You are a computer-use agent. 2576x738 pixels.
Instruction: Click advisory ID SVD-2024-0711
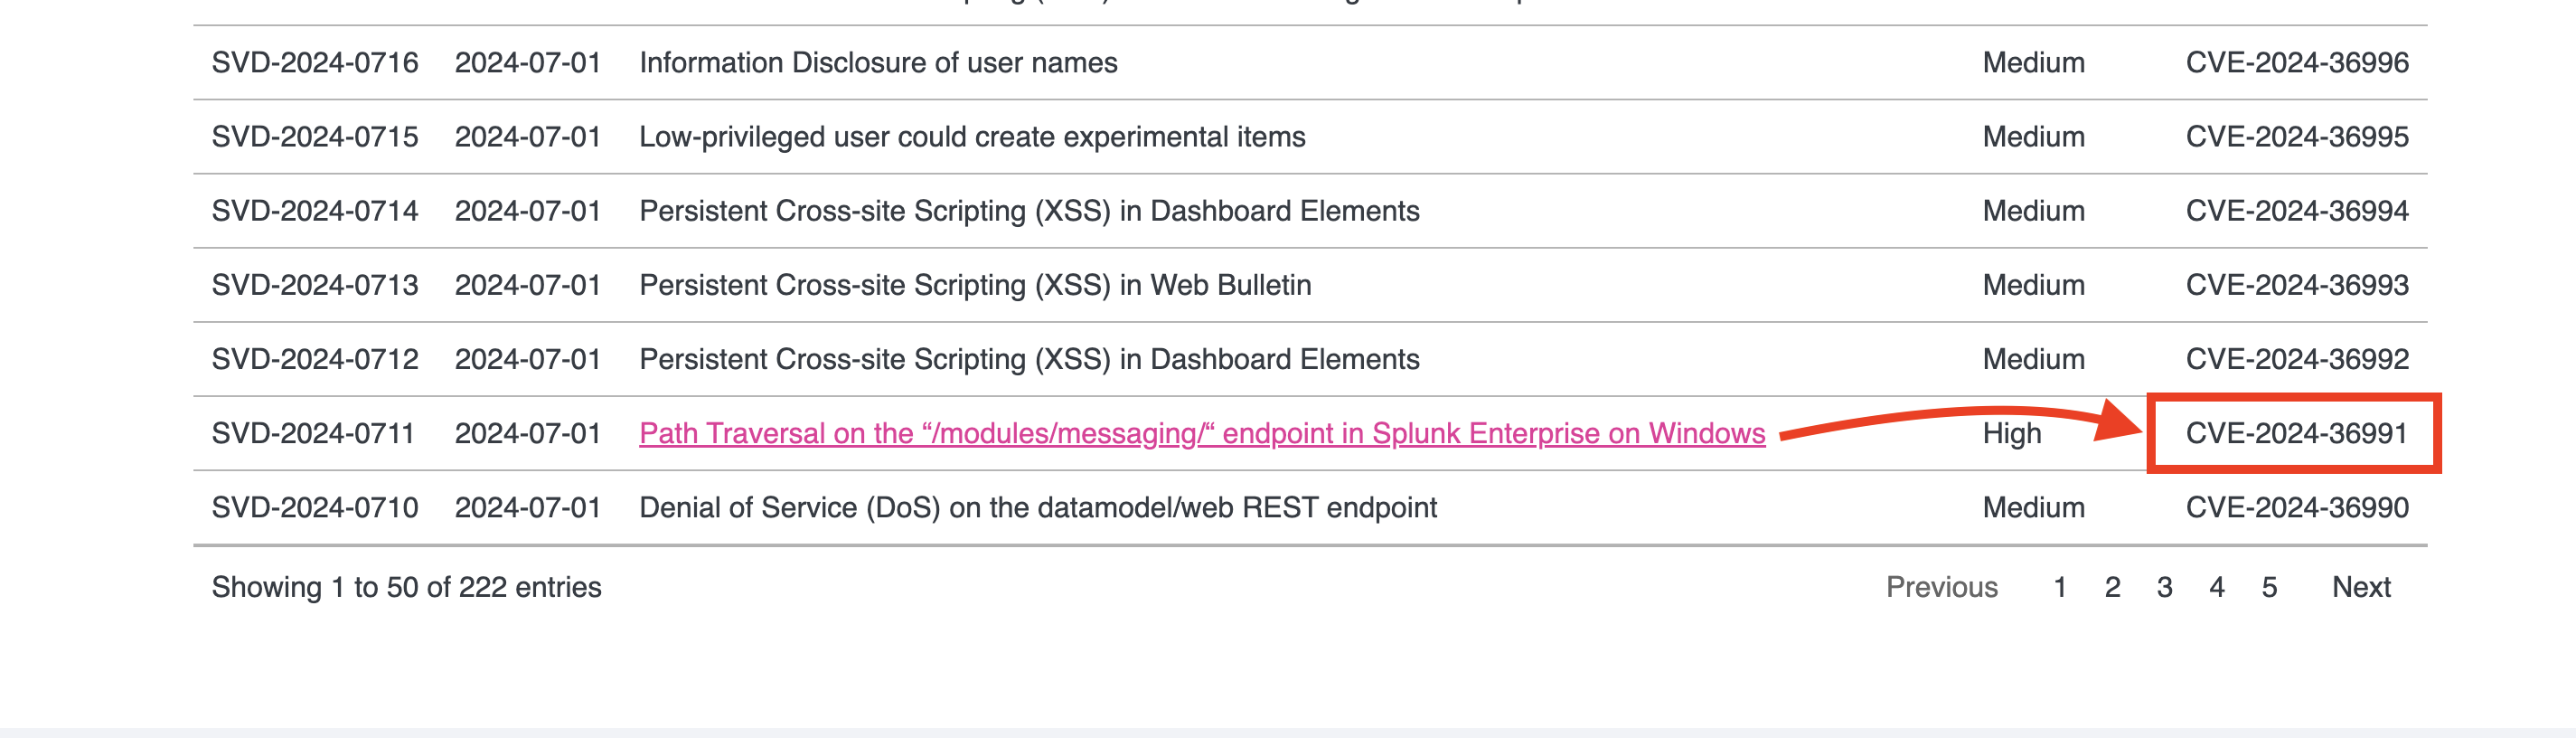pyautogui.click(x=313, y=433)
